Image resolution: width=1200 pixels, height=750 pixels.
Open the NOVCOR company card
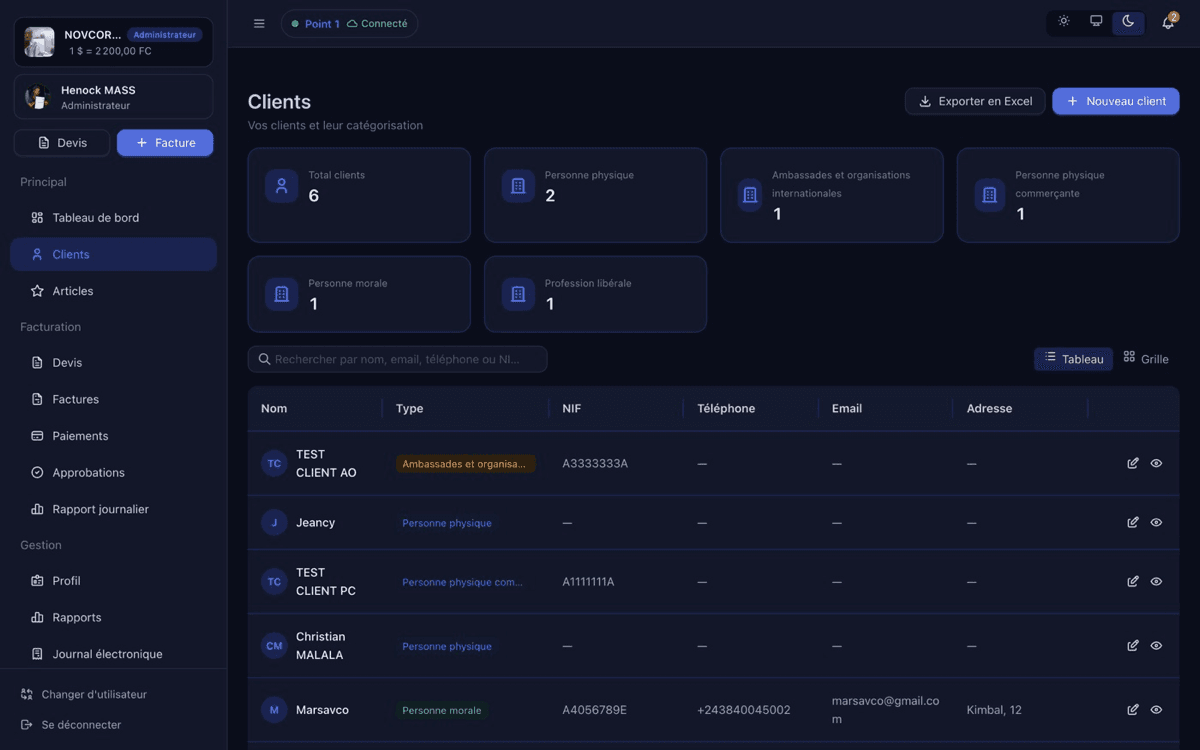pos(113,42)
